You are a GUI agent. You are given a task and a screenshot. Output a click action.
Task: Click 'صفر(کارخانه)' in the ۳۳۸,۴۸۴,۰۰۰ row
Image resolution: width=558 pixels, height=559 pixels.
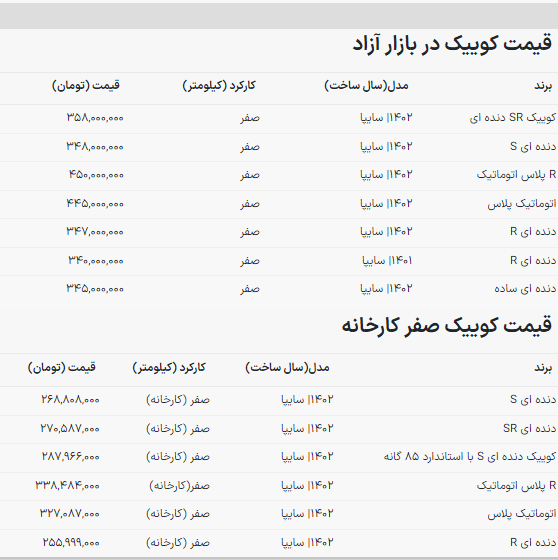pos(179,486)
